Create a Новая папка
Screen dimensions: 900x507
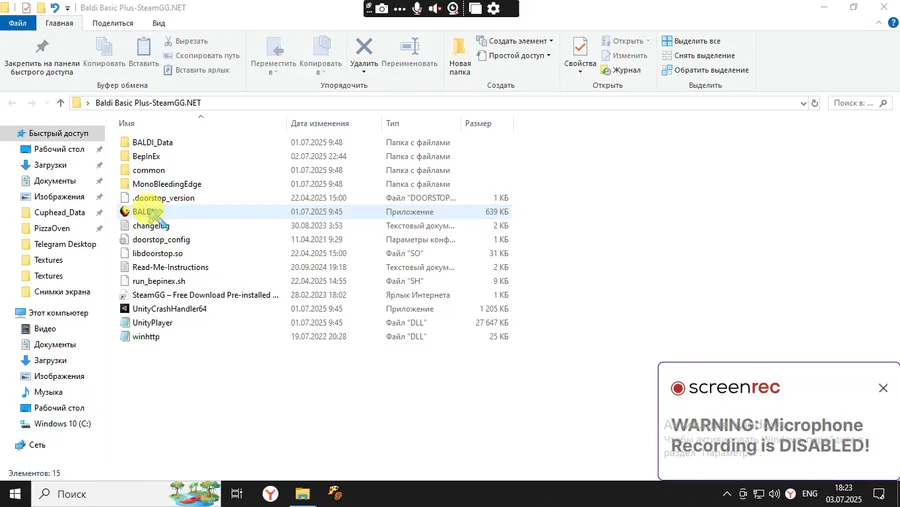[460, 56]
